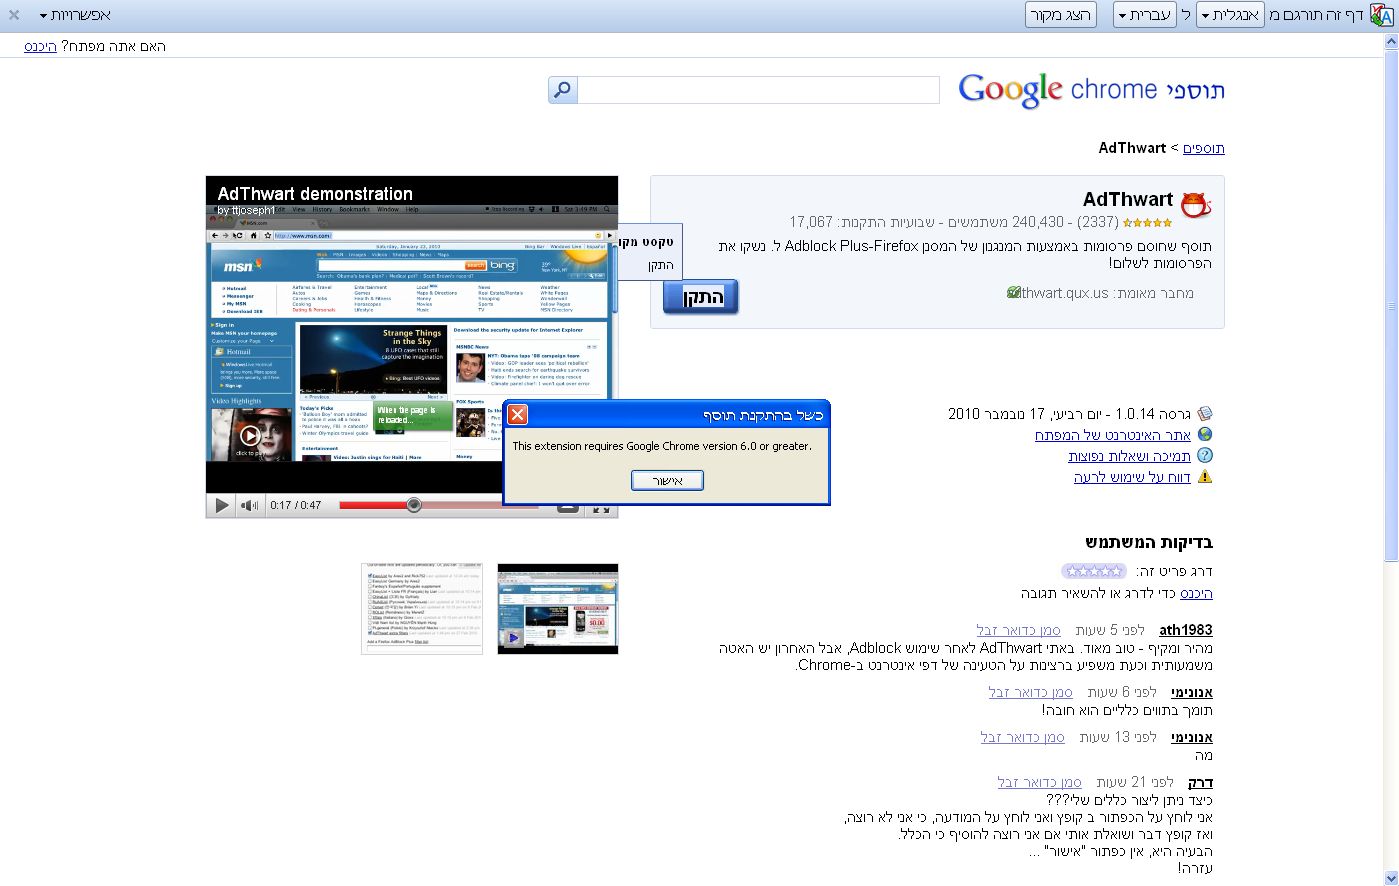Click the בדיקות המשתמש reviews heading

(1149, 543)
